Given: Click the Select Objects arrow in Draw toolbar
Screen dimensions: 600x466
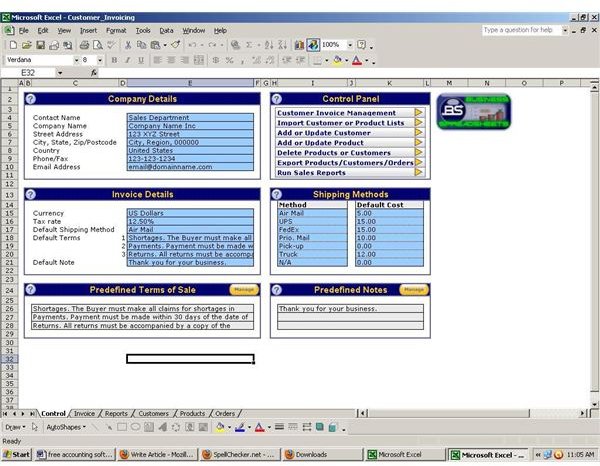Looking at the screenshot, I should click(35, 427).
